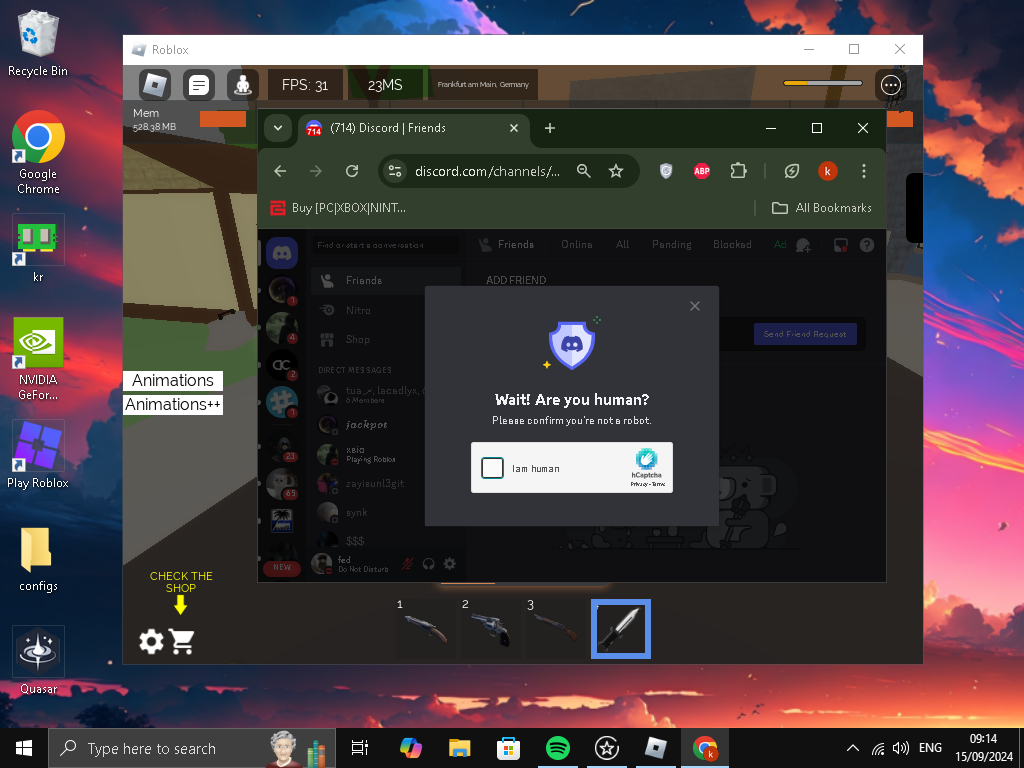Open the Buy [PC|XBOX|NINT... bookmark
This screenshot has width=1024, height=768.
[338, 208]
